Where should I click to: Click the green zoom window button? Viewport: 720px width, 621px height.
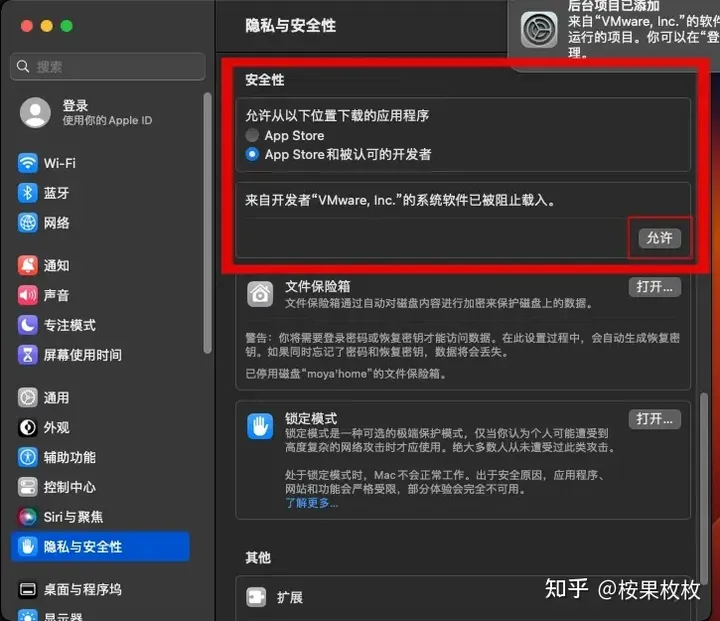[x=67, y=26]
